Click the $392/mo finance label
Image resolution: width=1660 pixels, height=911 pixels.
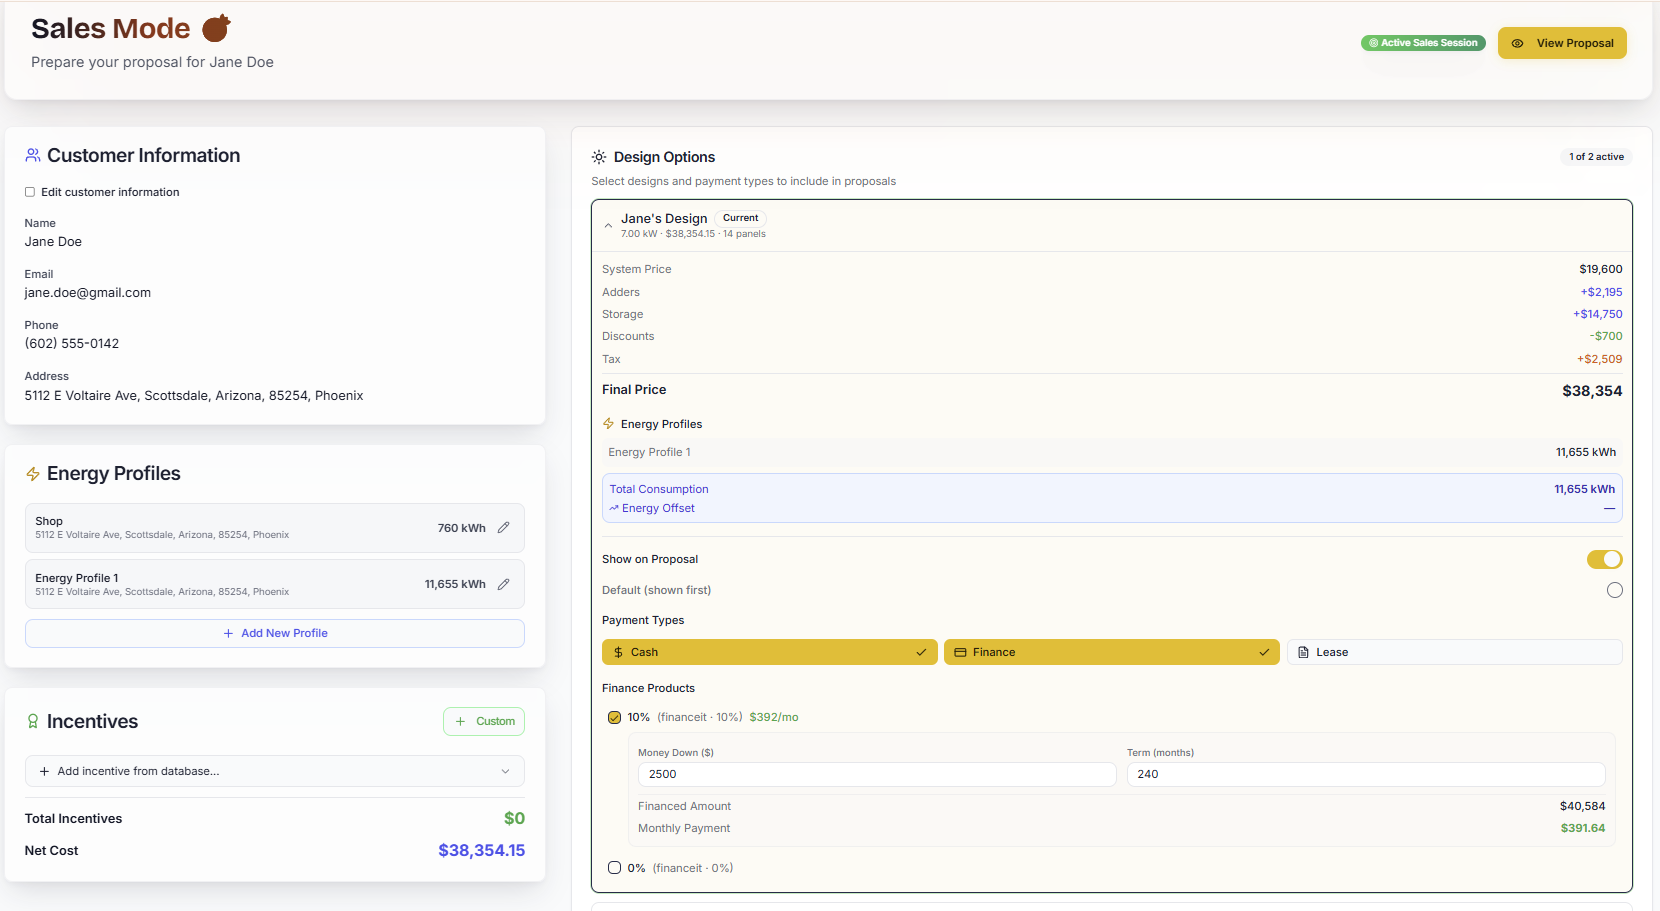click(x=774, y=717)
